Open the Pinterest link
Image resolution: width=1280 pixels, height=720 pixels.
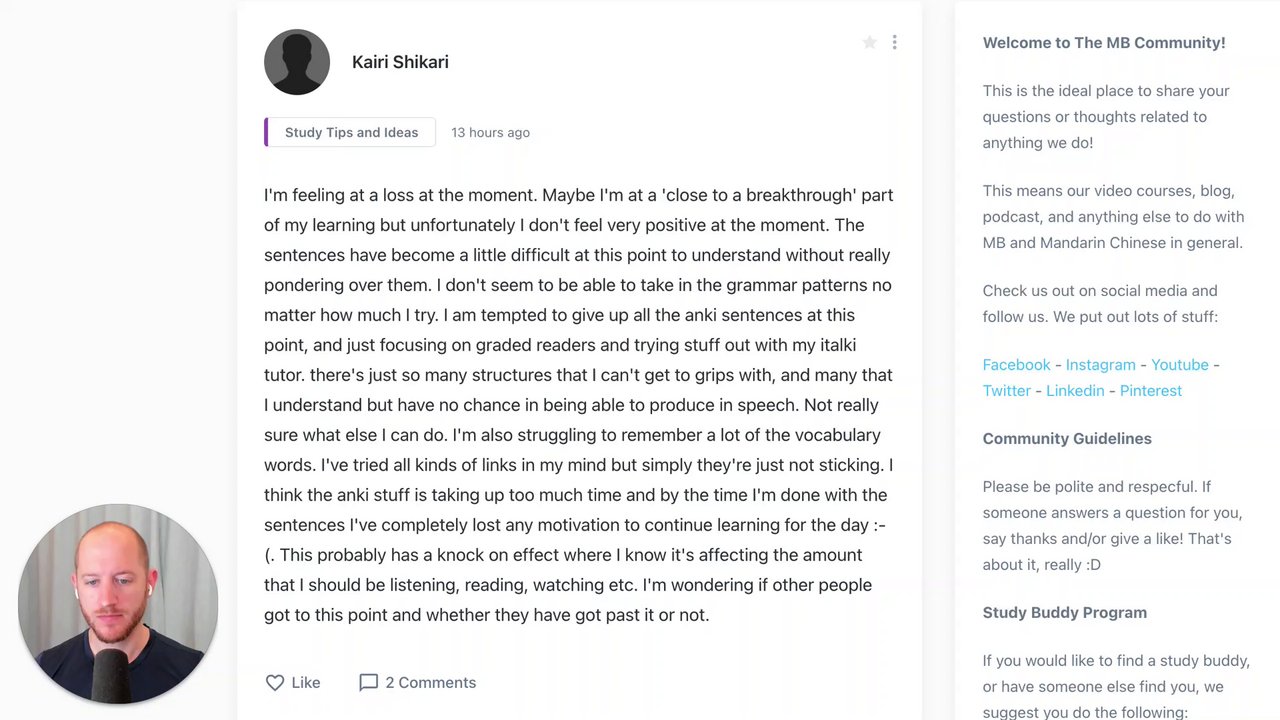1150,391
